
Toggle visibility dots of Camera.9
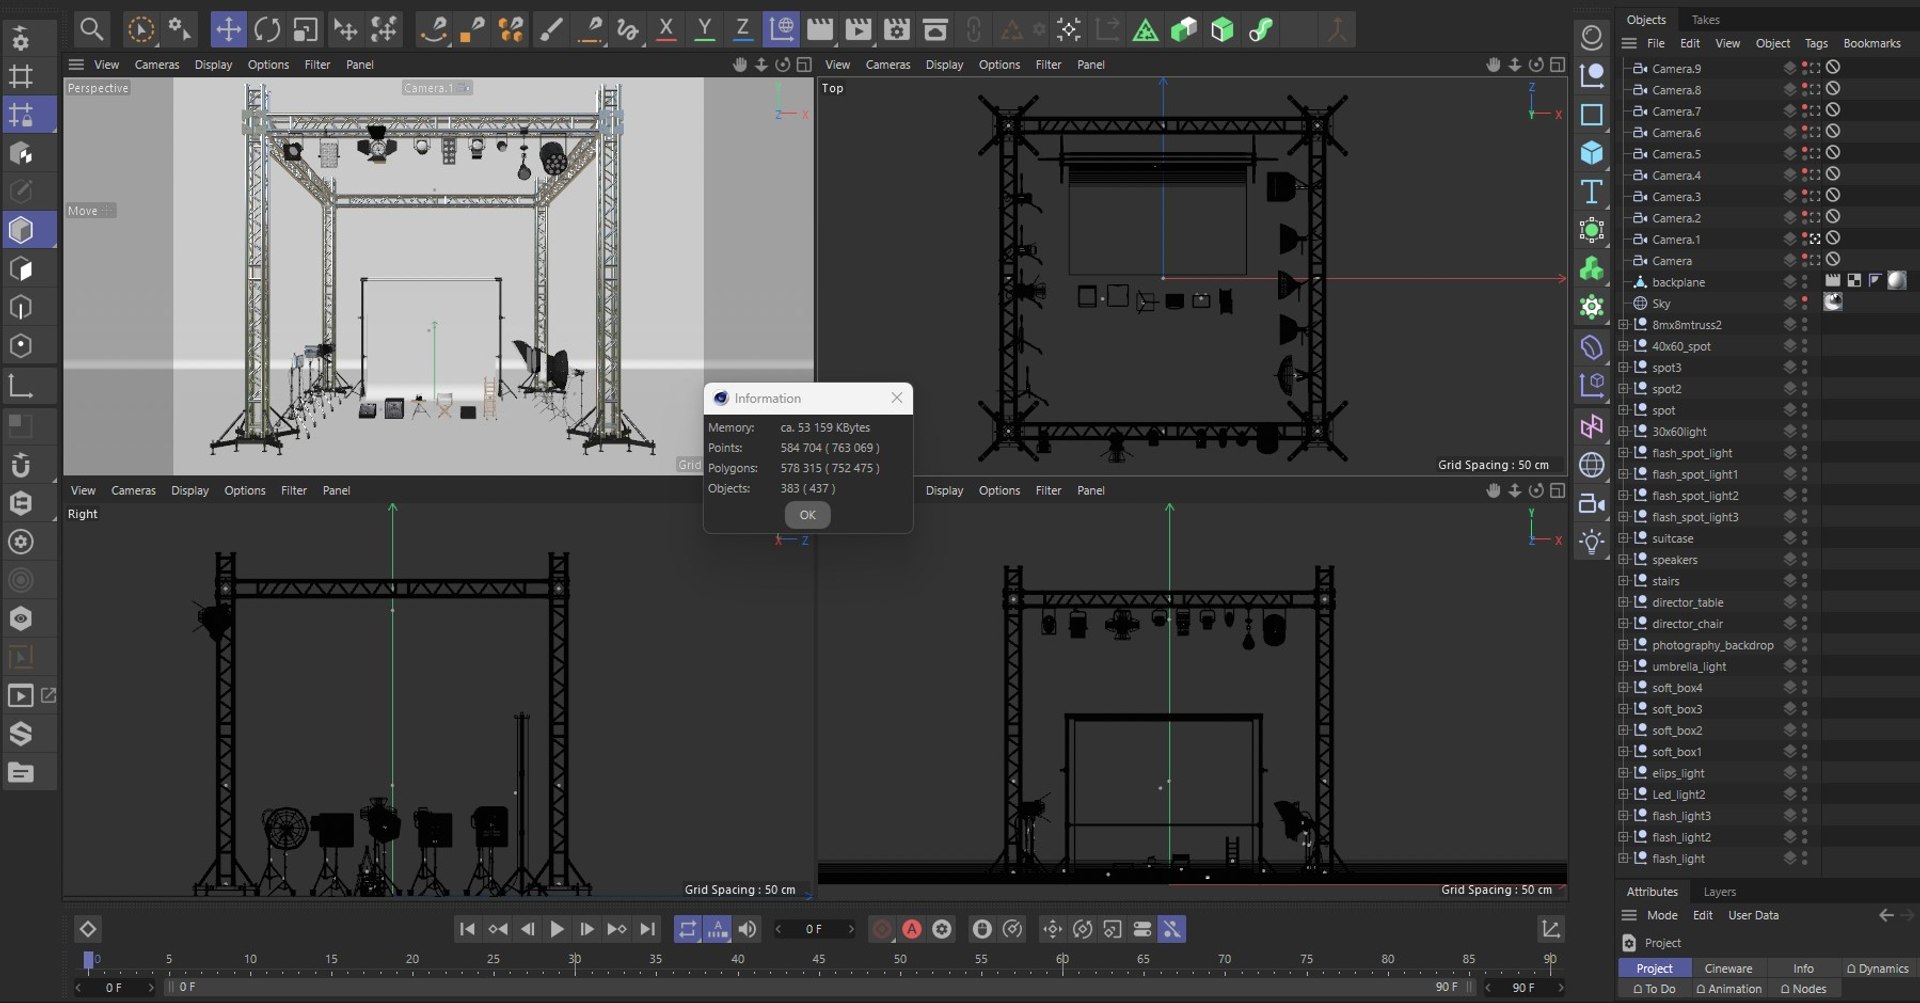tap(1805, 68)
